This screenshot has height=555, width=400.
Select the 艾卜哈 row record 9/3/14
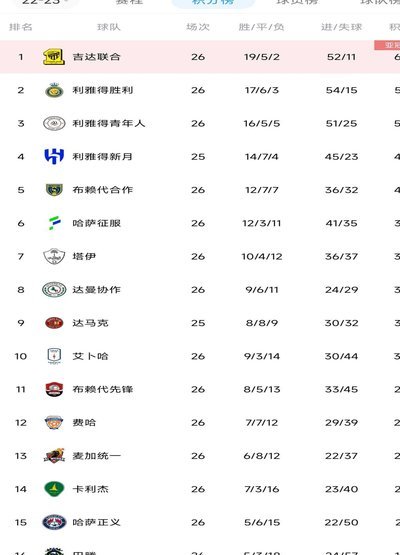tap(262, 356)
